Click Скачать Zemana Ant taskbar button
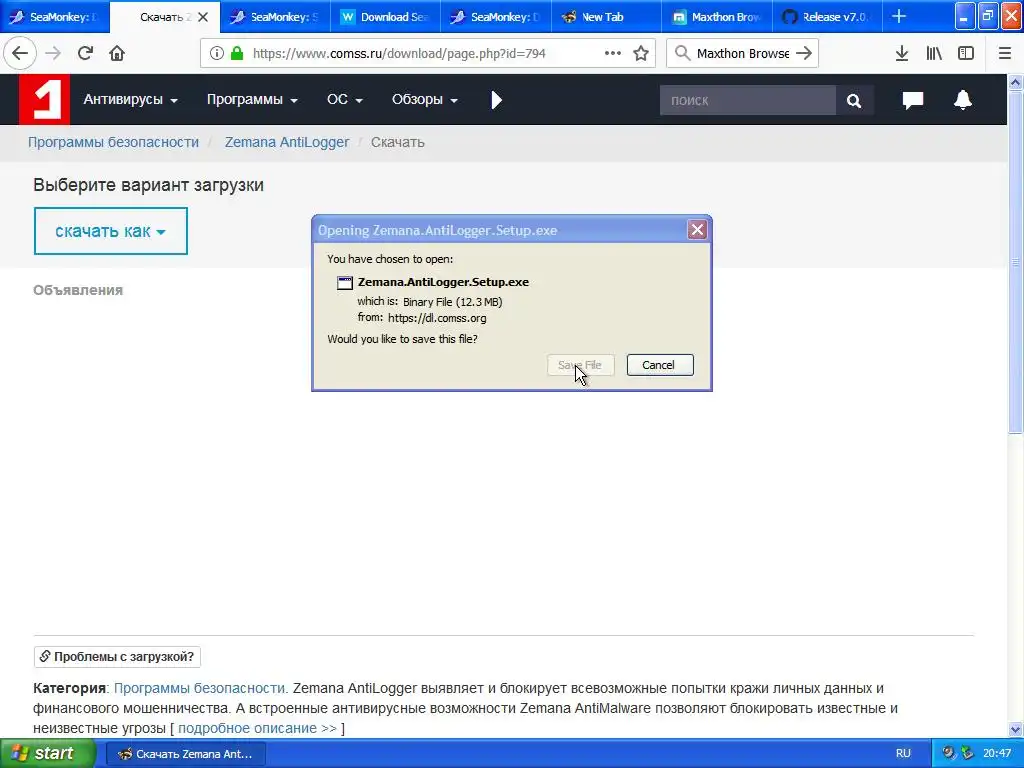 [186, 754]
